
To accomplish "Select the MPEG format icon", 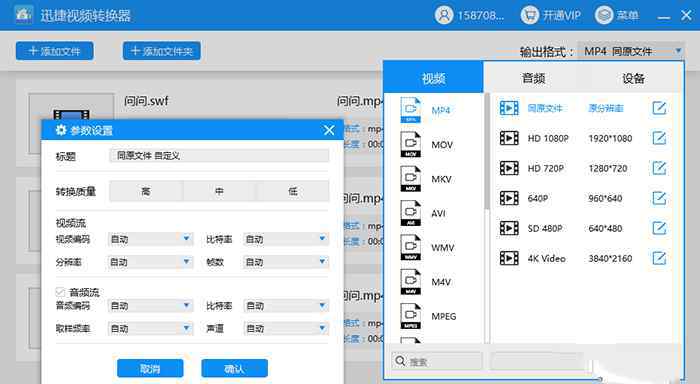I will 411,316.
